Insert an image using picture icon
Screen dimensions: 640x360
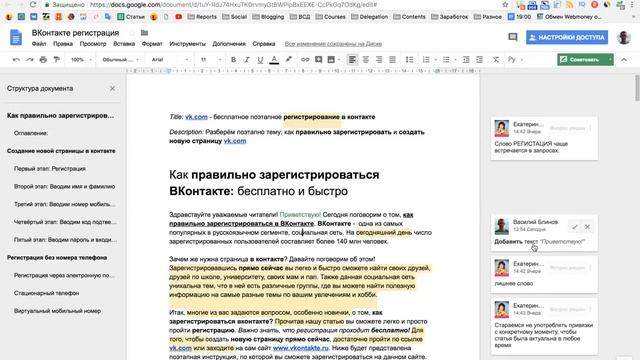coord(331,60)
